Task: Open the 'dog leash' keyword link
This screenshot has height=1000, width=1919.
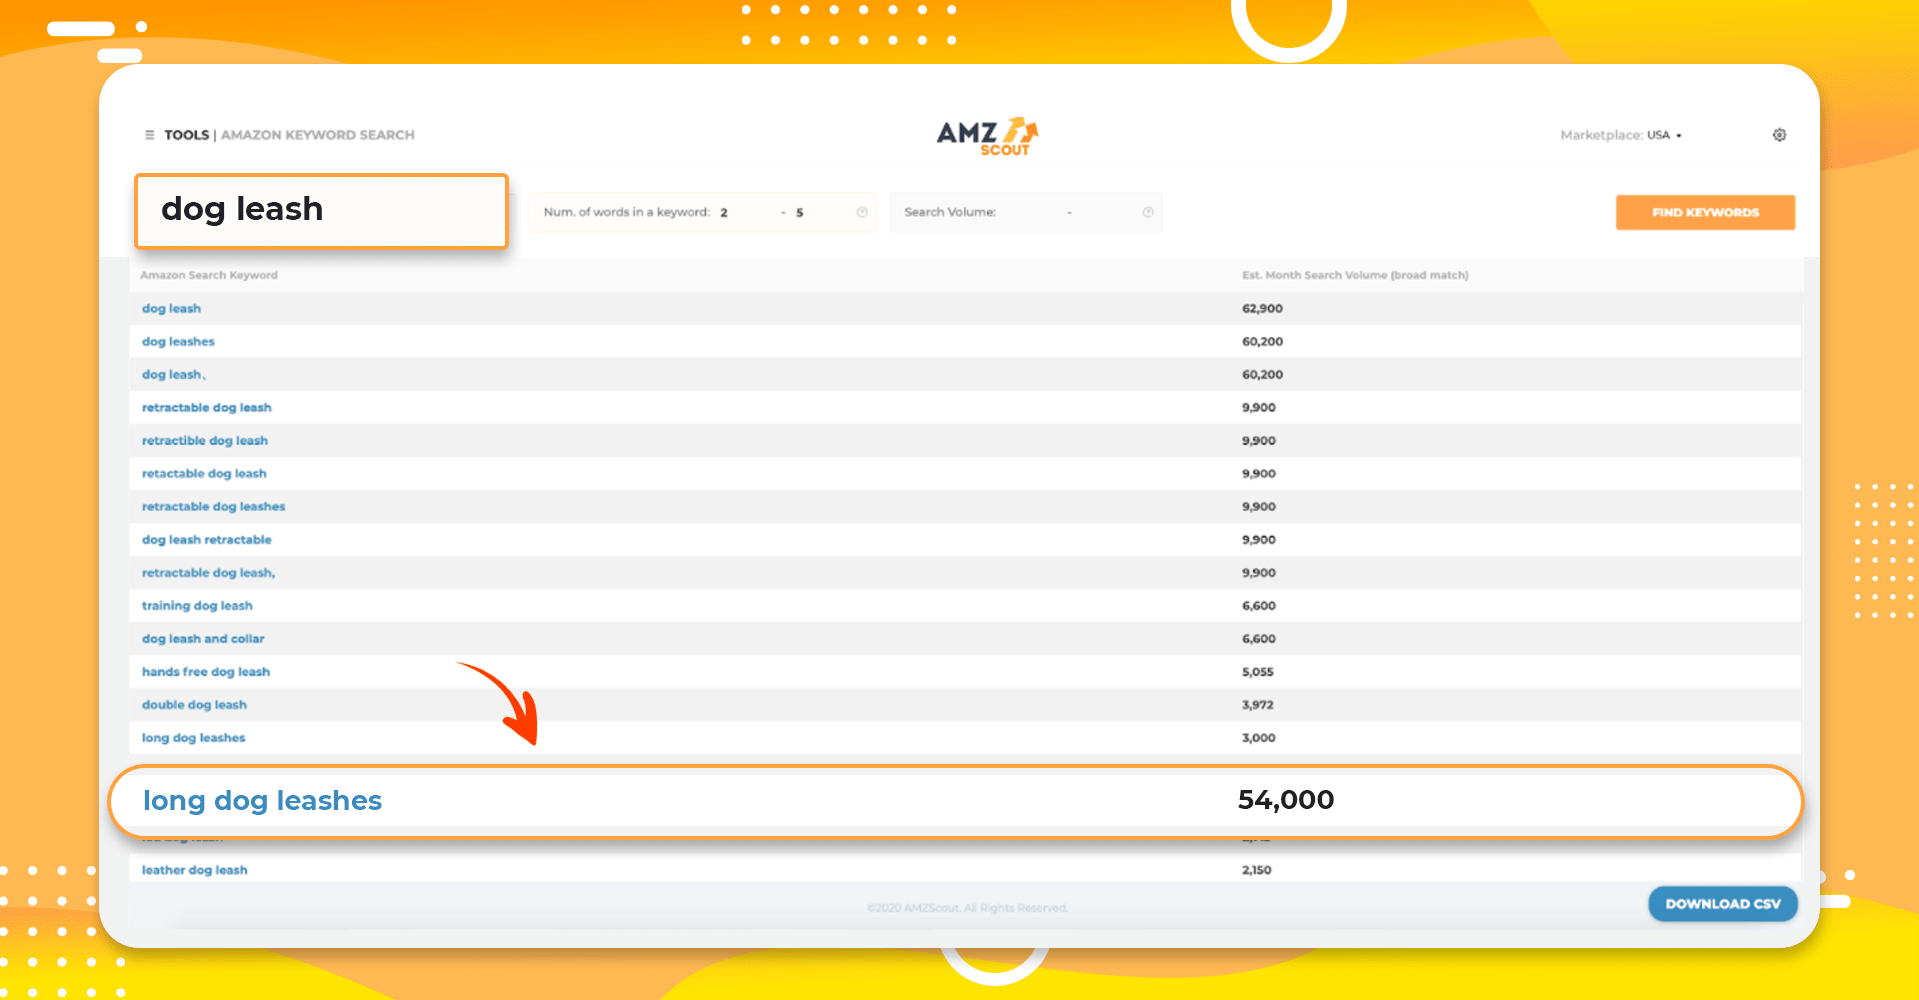Action: pos(171,308)
